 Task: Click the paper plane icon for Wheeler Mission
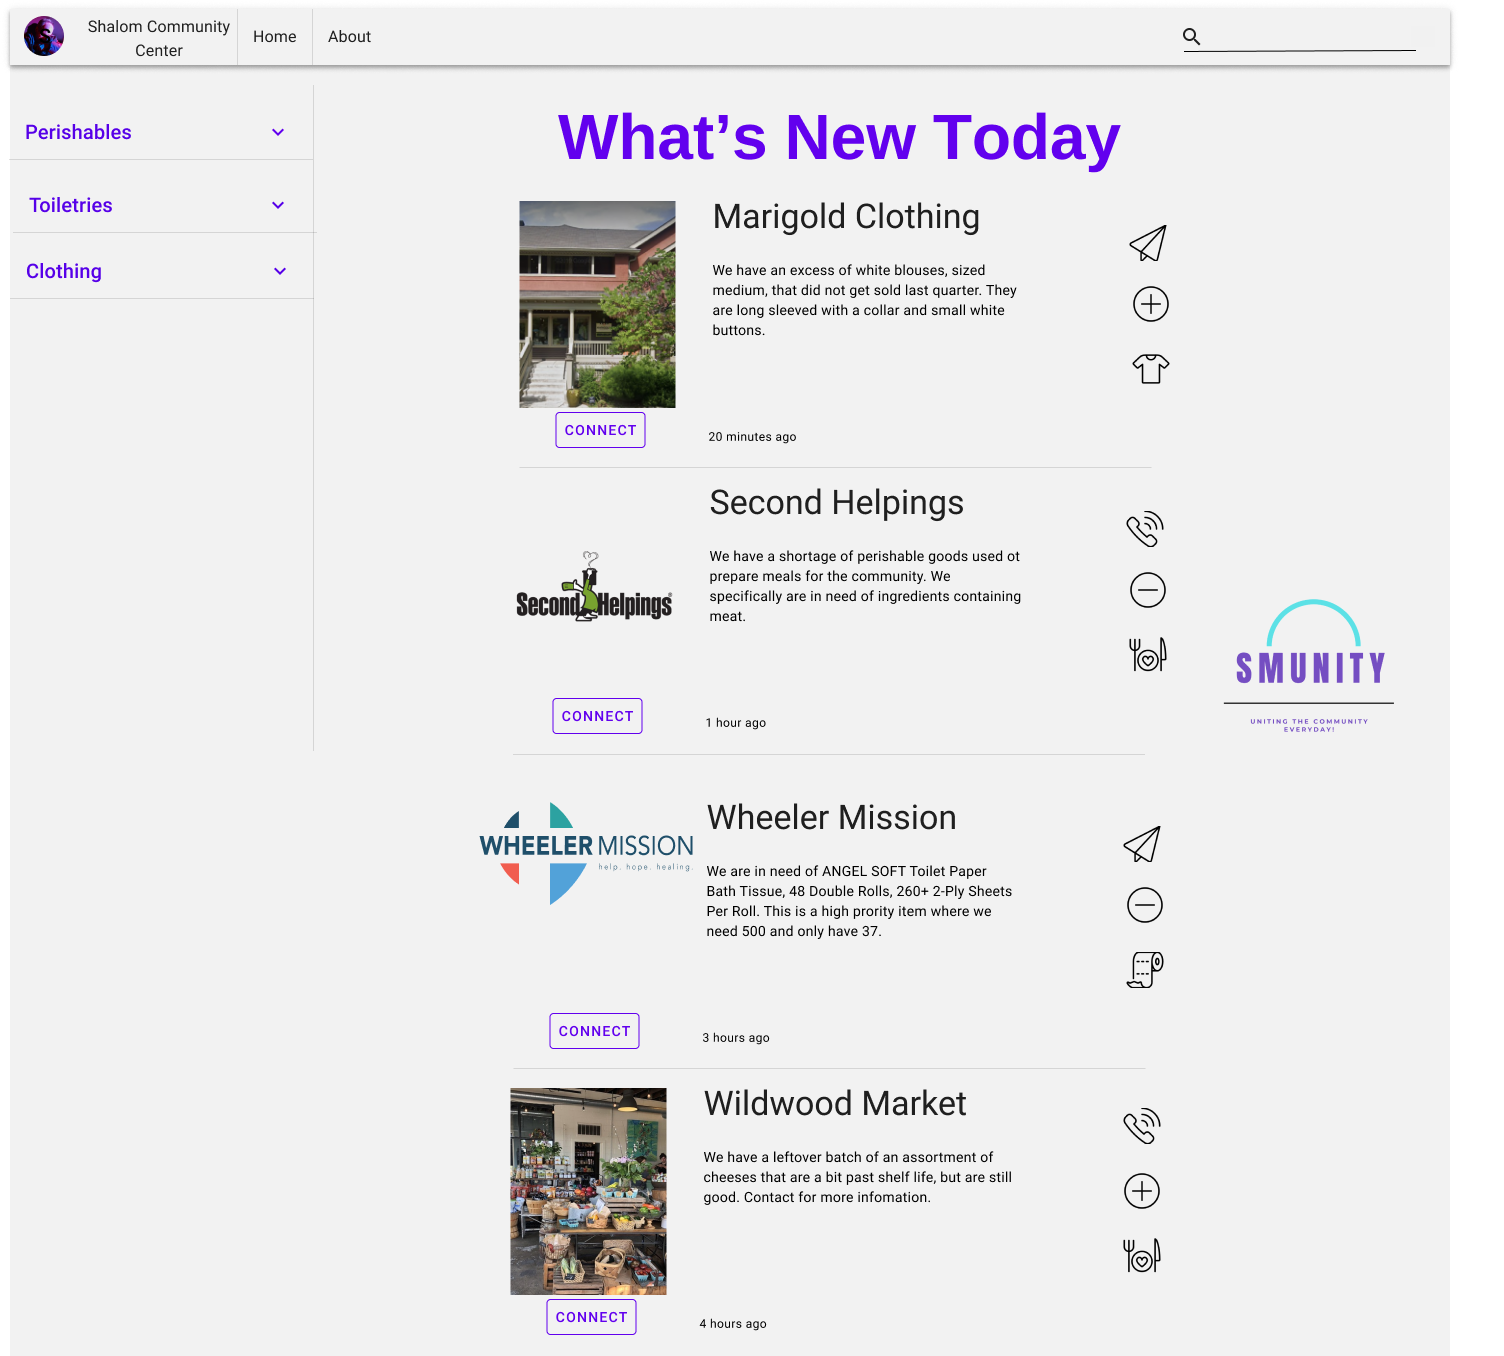(1142, 844)
